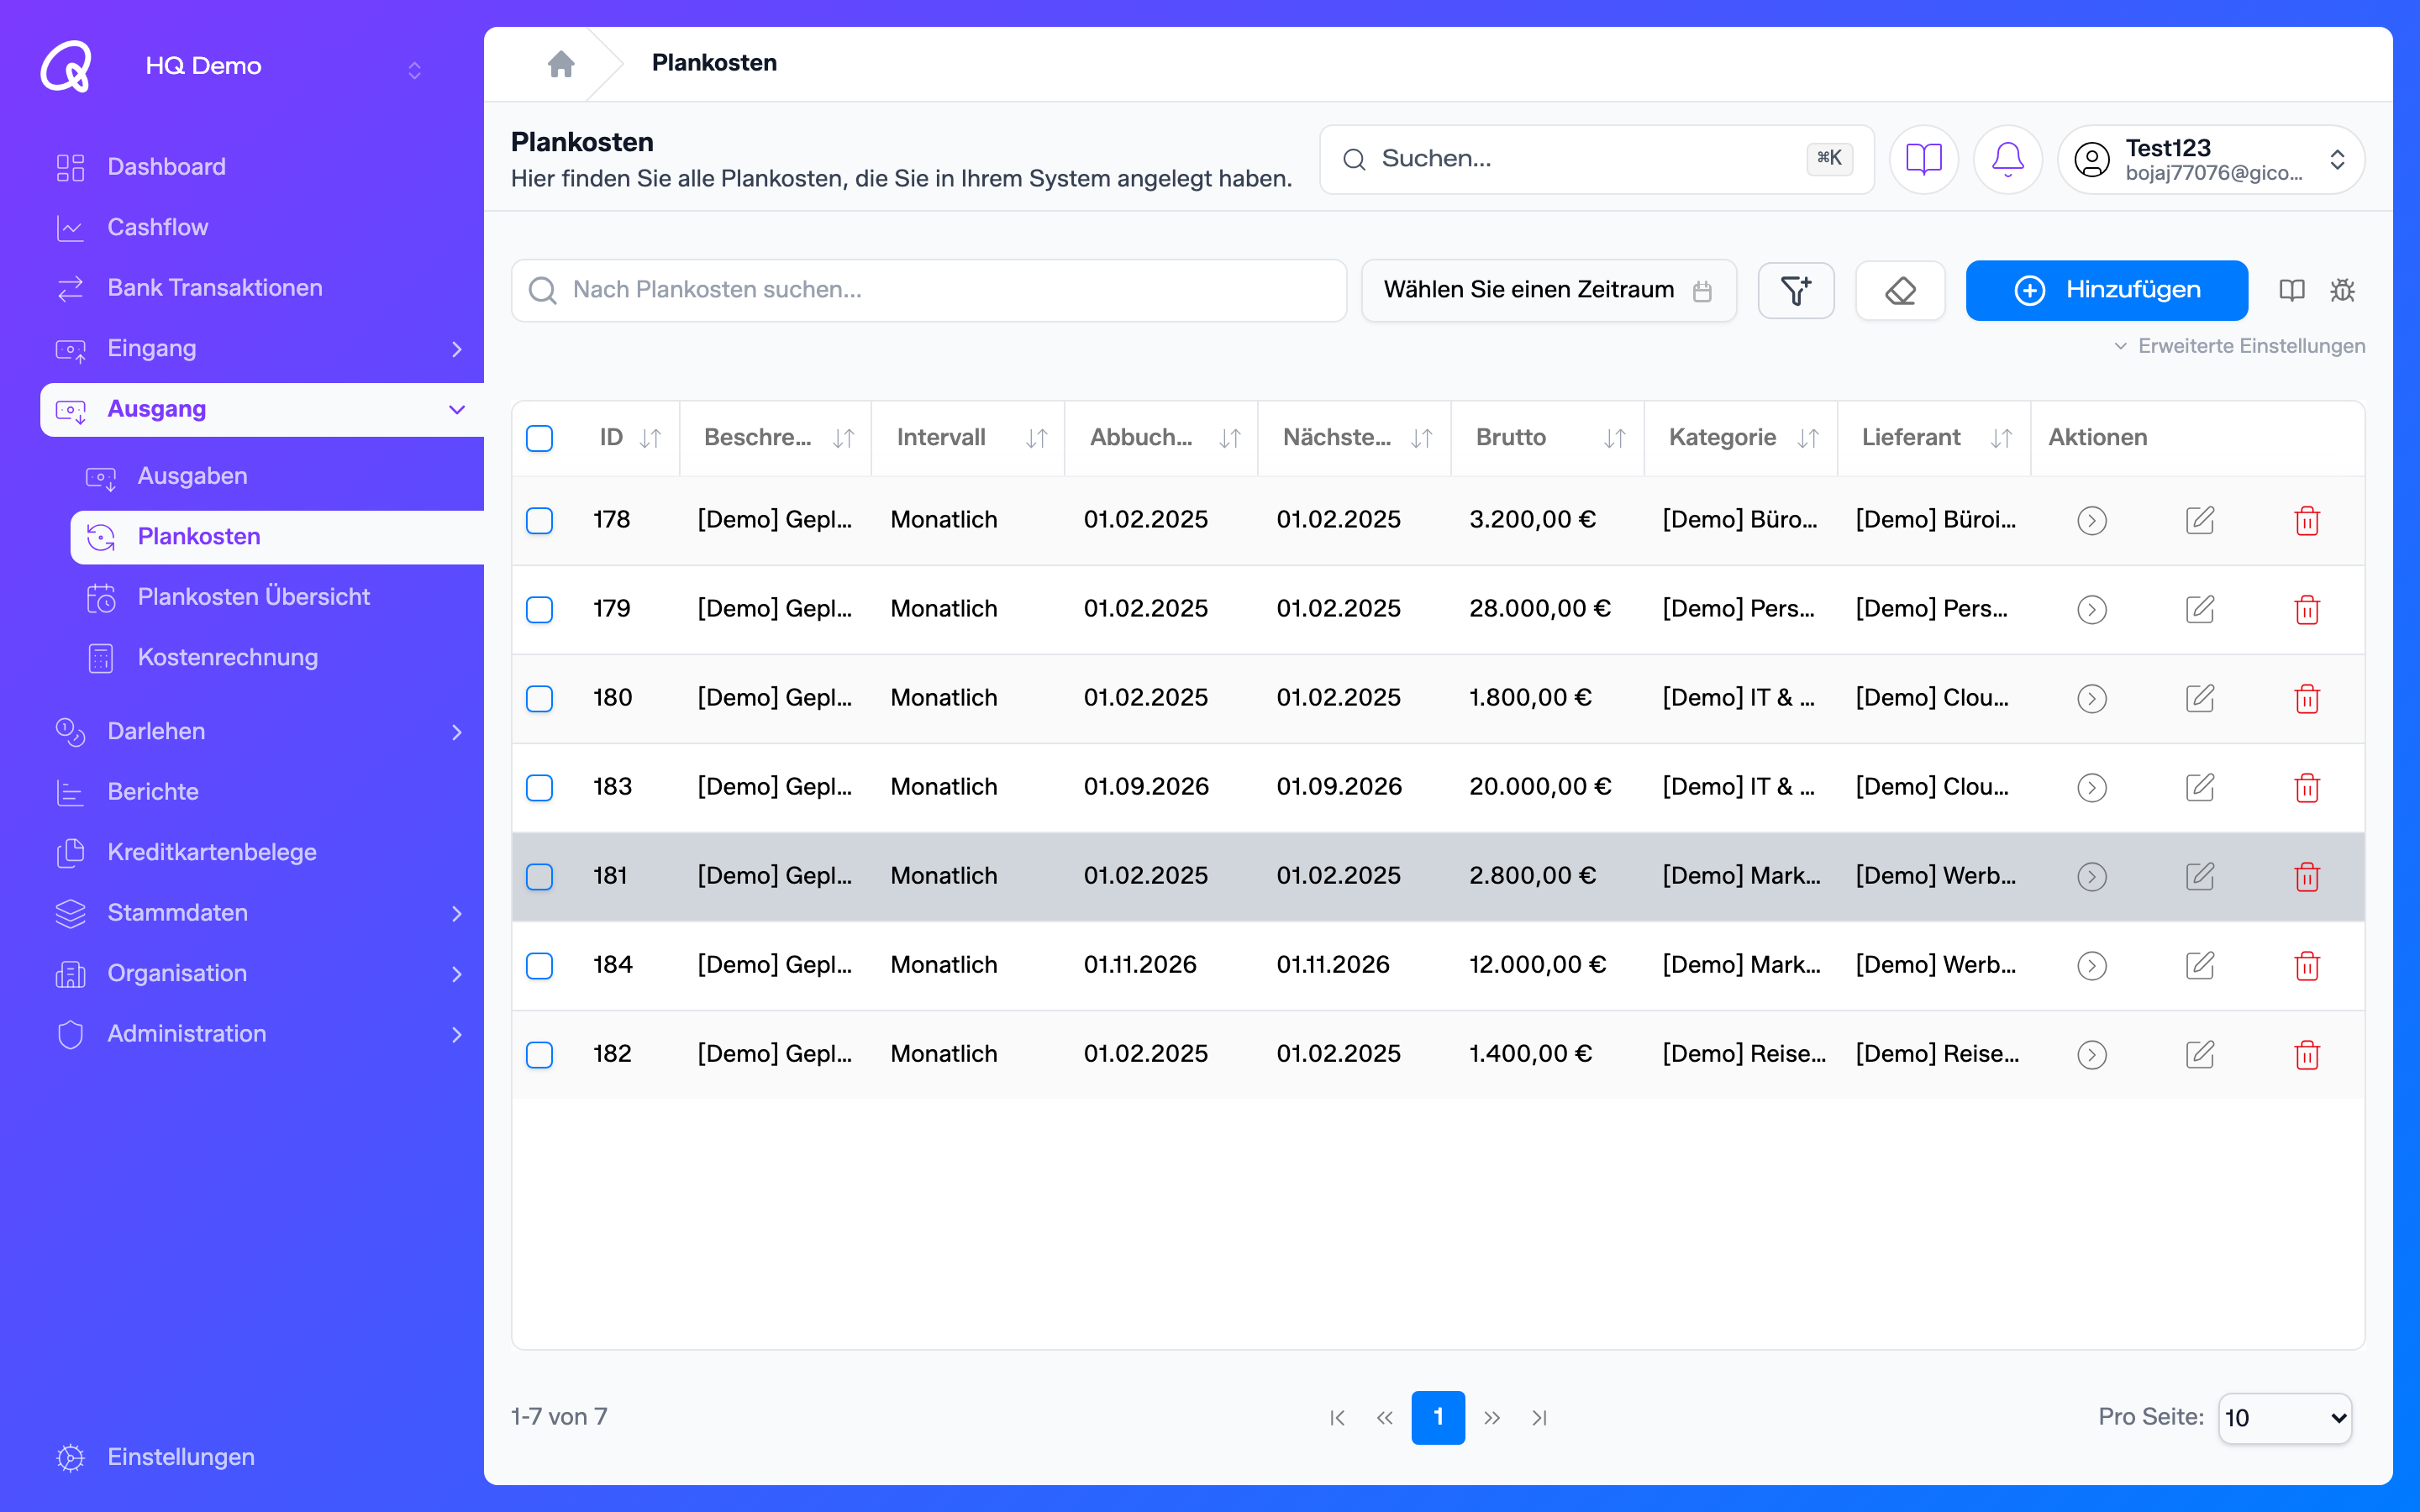Open details arrow for entry 183
Viewport: 2420px width, 1512px height.
[2092, 787]
